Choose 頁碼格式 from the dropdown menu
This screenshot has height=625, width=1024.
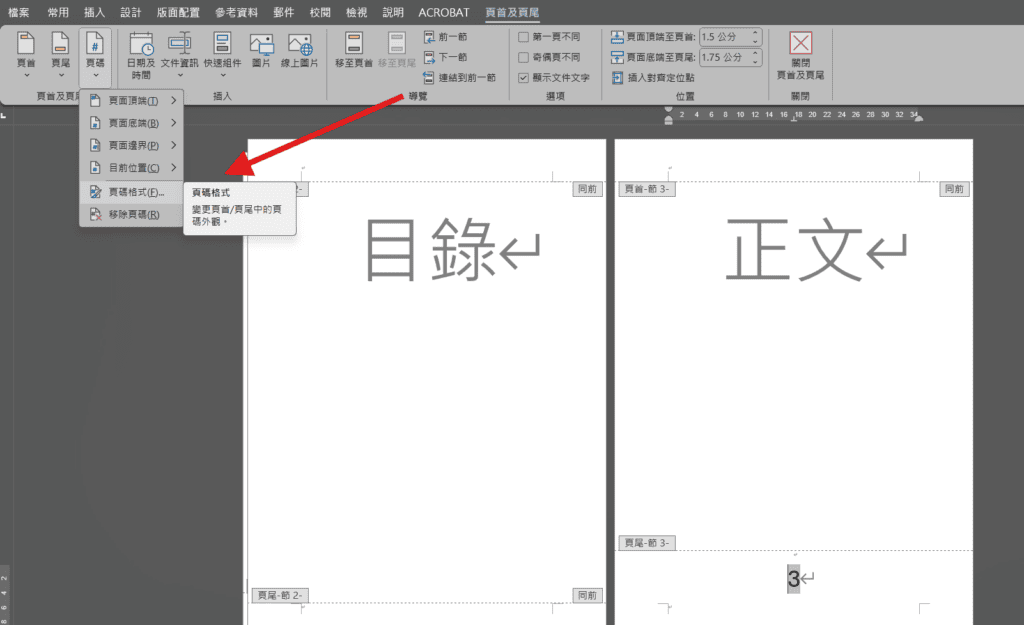point(133,192)
